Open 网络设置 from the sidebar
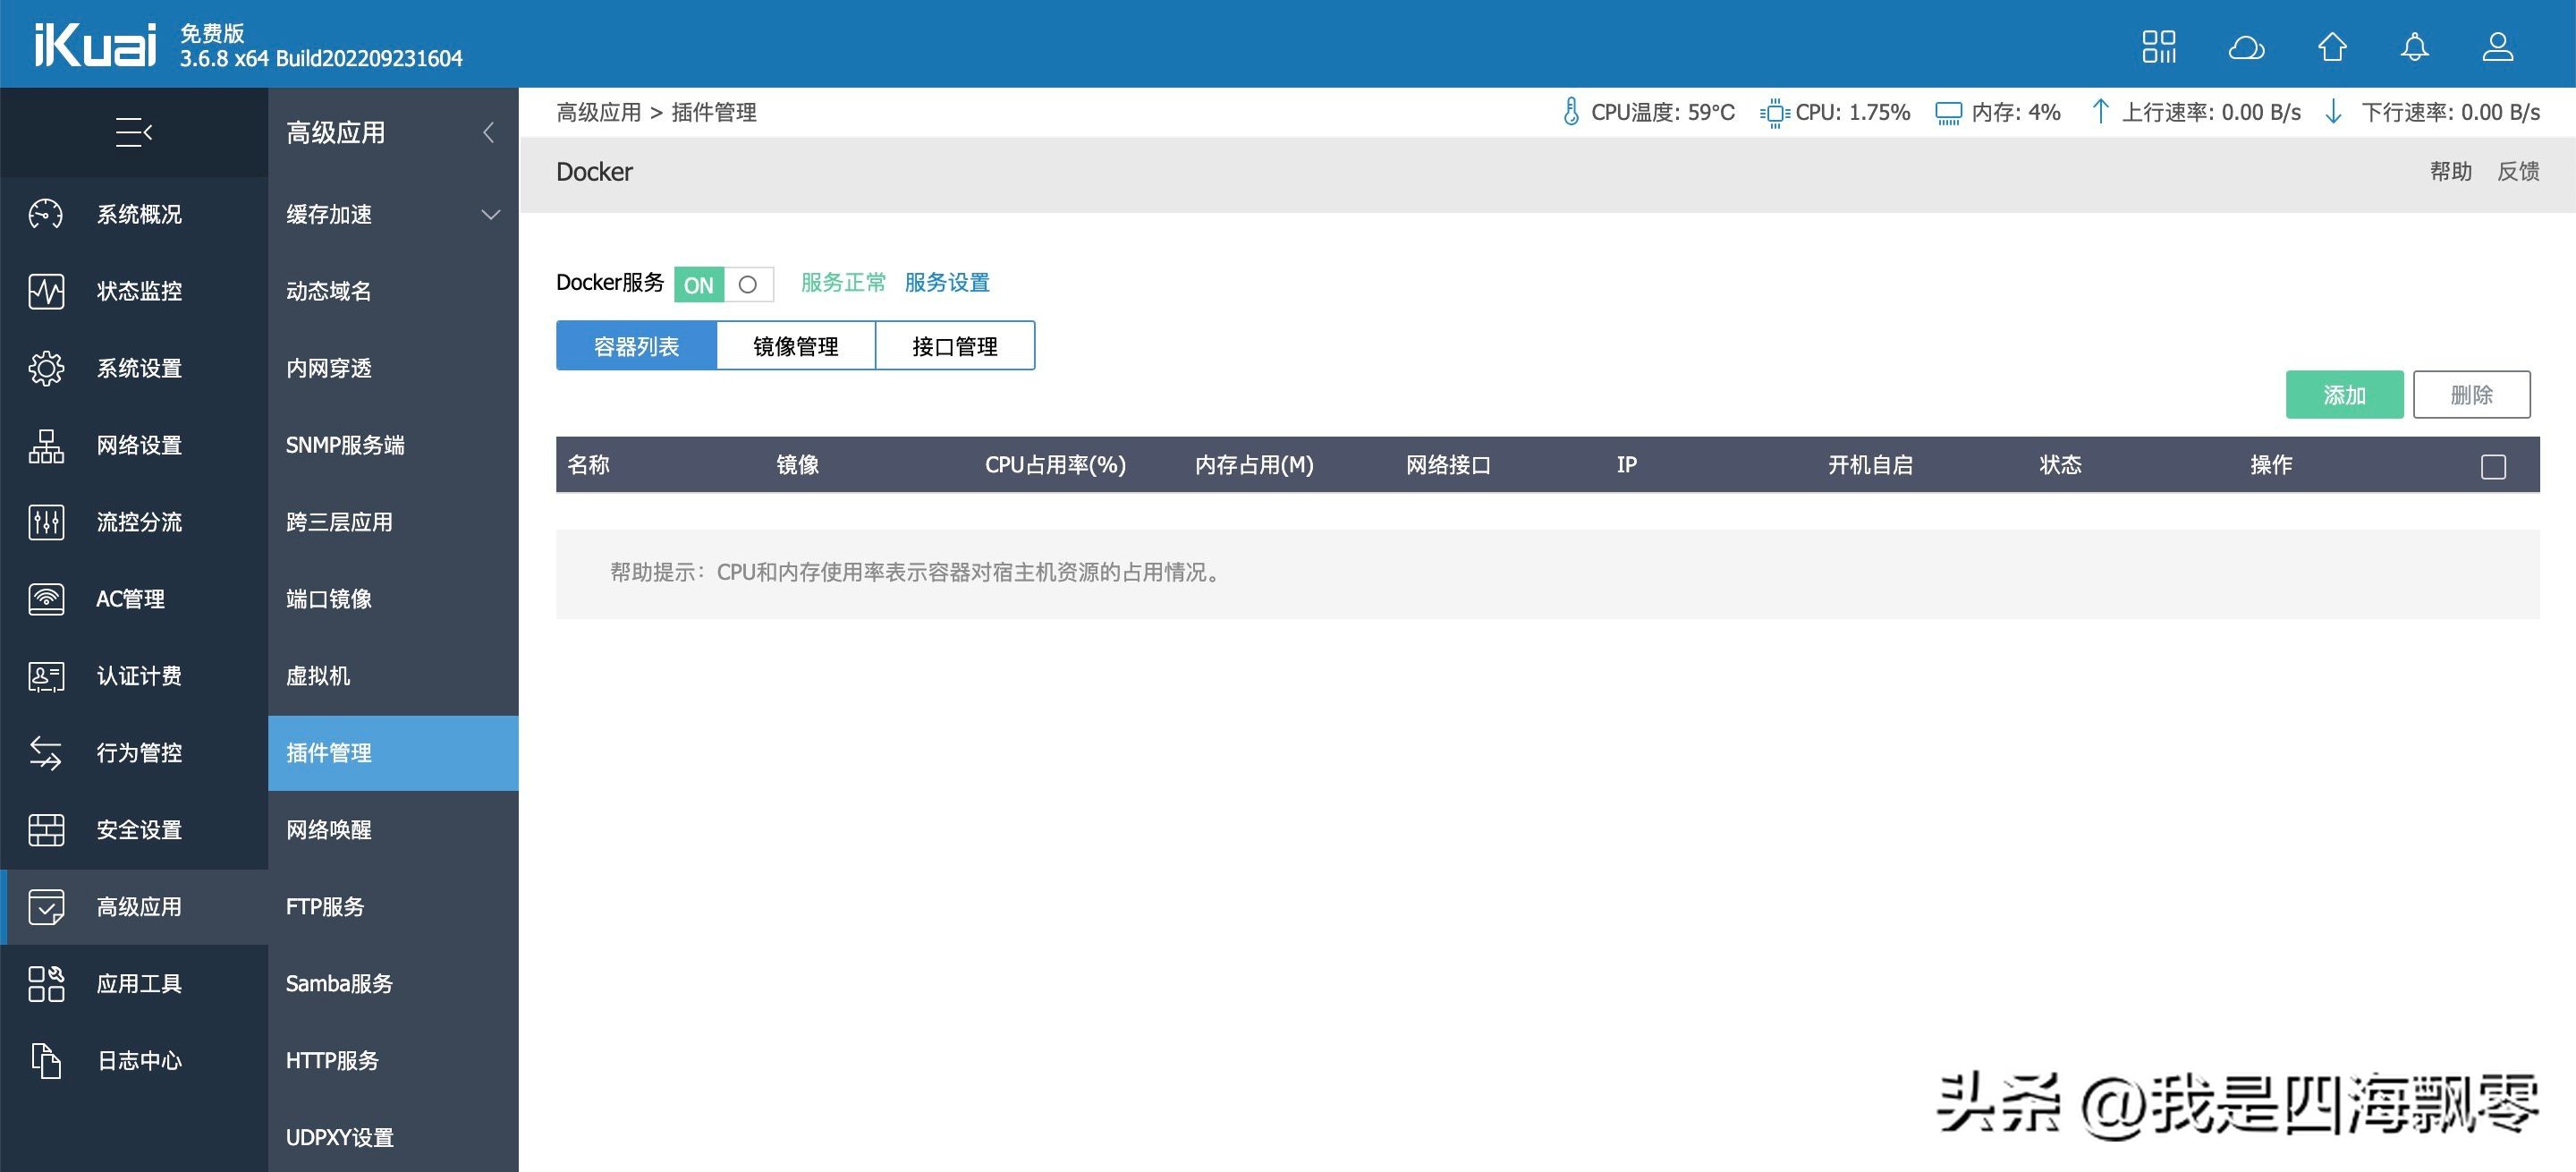This screenshot has height=1172, width=2576. tap(45, 445)
